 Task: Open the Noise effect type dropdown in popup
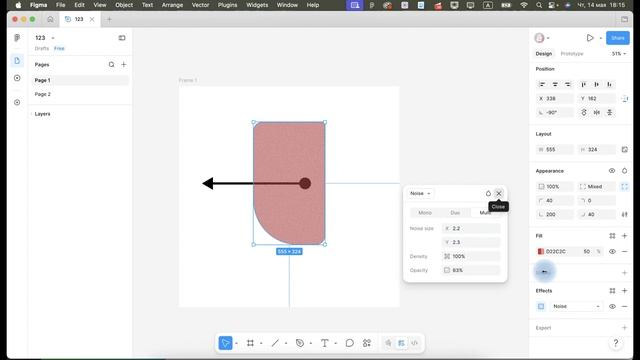420,193
